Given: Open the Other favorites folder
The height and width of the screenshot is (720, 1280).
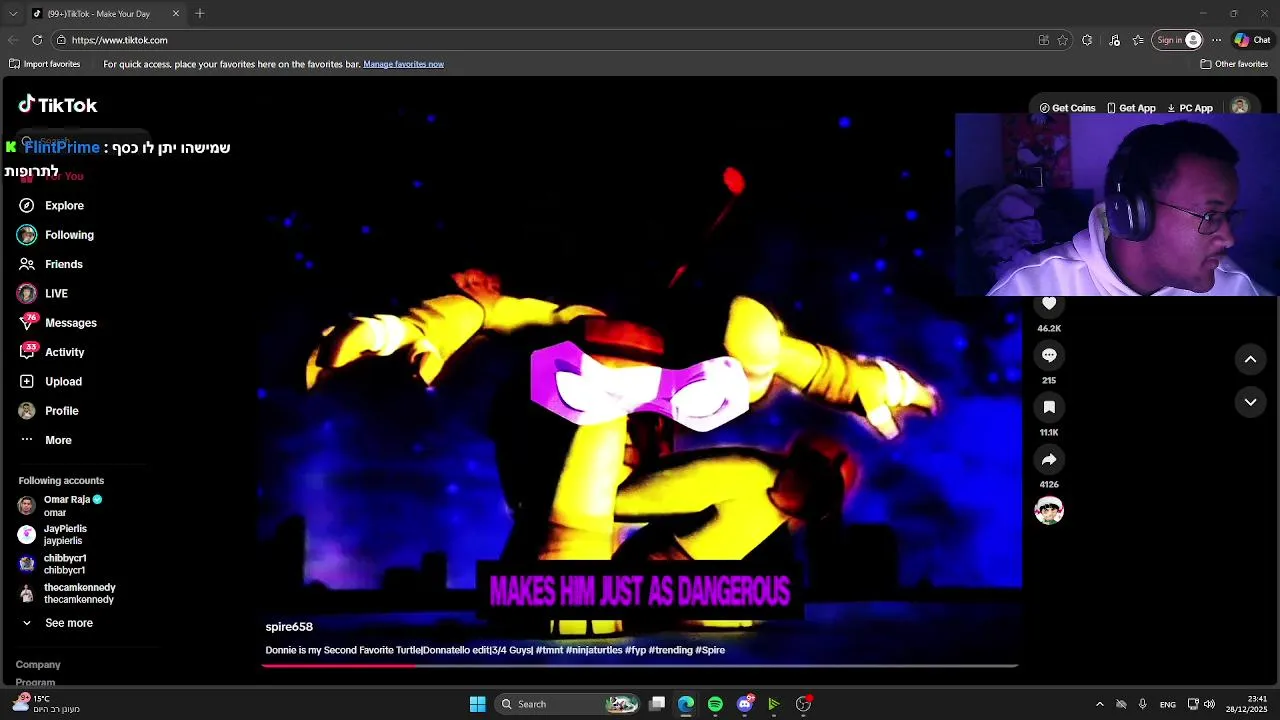Looking at the screenshot, I should tap(1234, 64).
